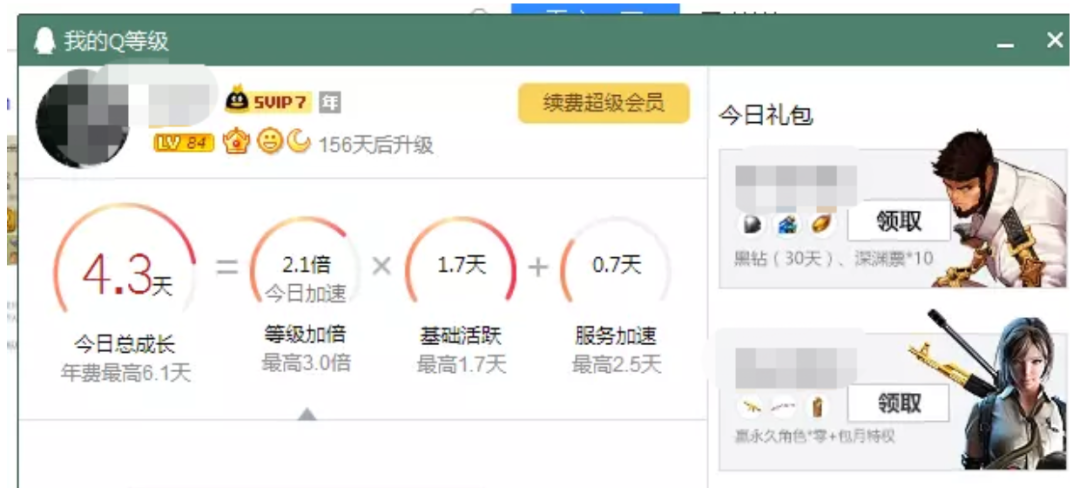Click the 156天后升级 text
1080x488 pixels.
[x=375, y=145]
